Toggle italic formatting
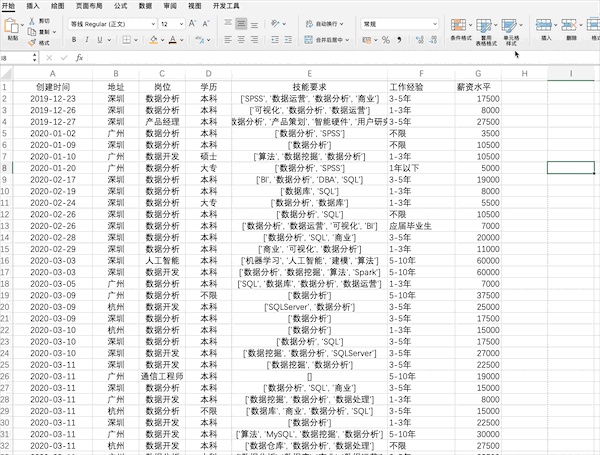The width and height of the screenshot is (600, 455). point(87,40)
